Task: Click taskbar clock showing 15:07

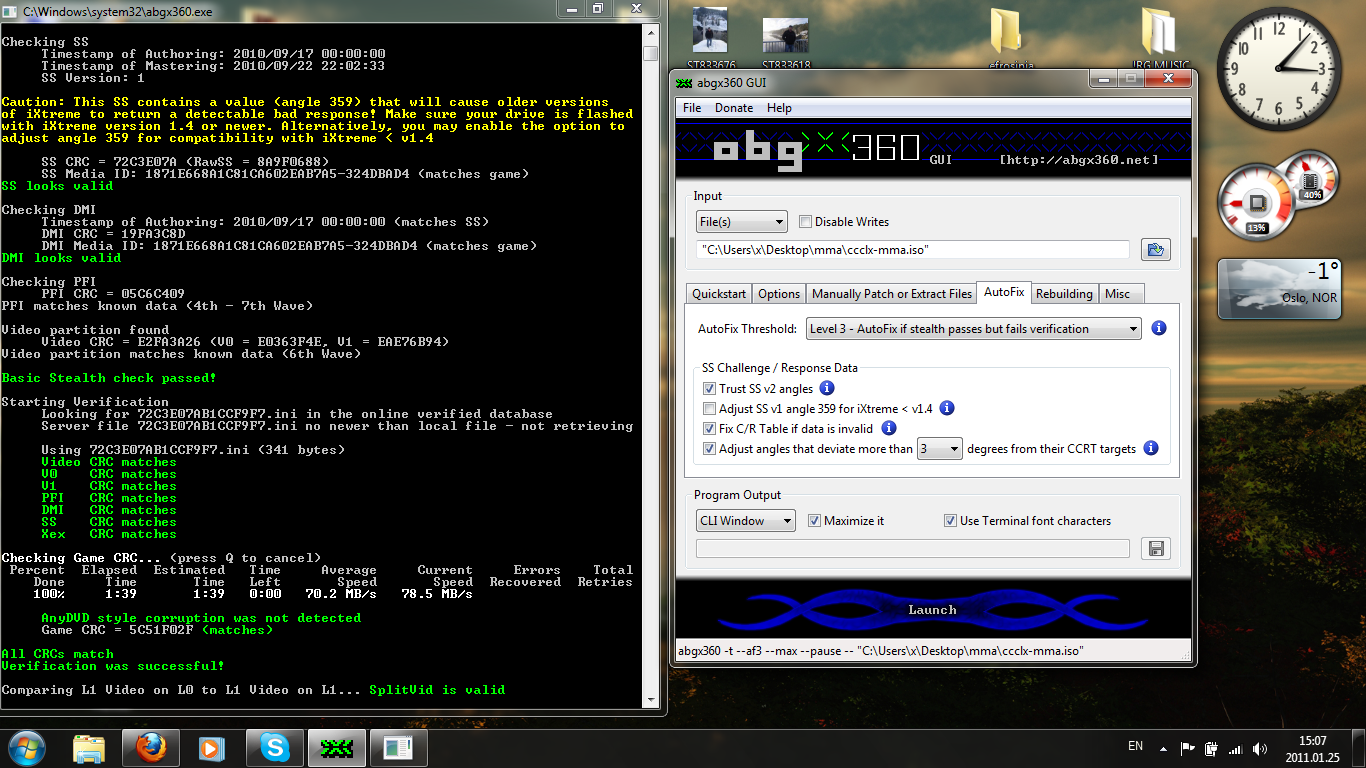Action: 1312,748
